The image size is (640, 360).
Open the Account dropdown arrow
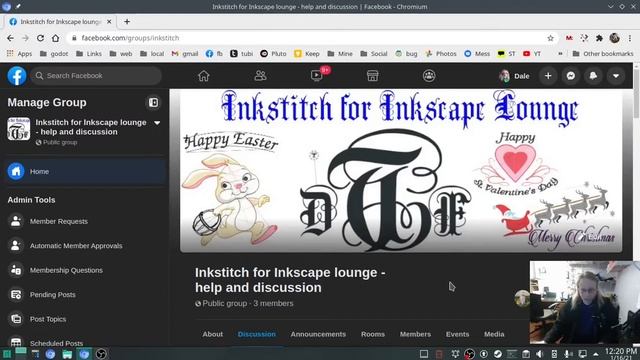(616, 76)
